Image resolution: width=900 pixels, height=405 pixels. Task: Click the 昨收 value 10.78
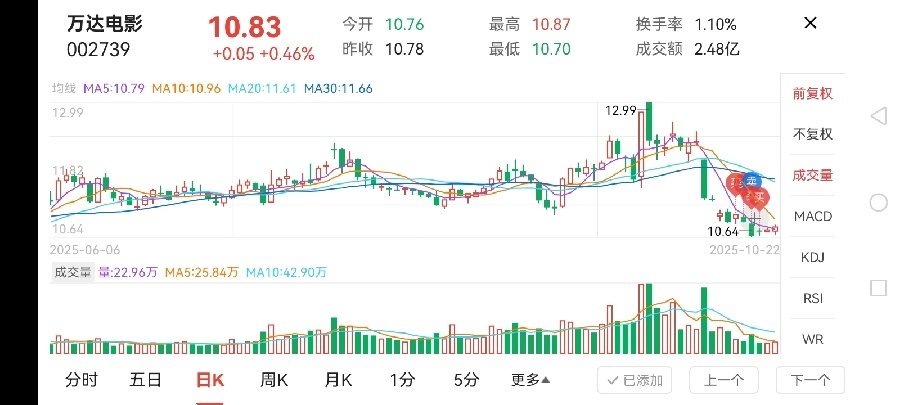404,49
